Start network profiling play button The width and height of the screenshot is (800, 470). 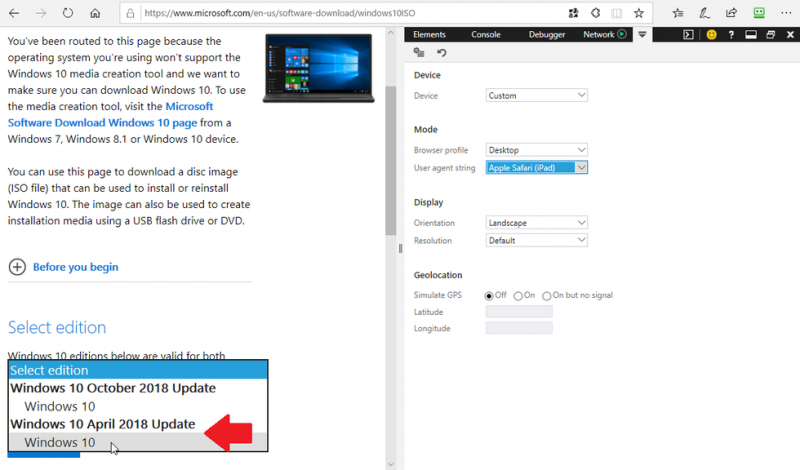pyautogui.click(x=621, y=34)
